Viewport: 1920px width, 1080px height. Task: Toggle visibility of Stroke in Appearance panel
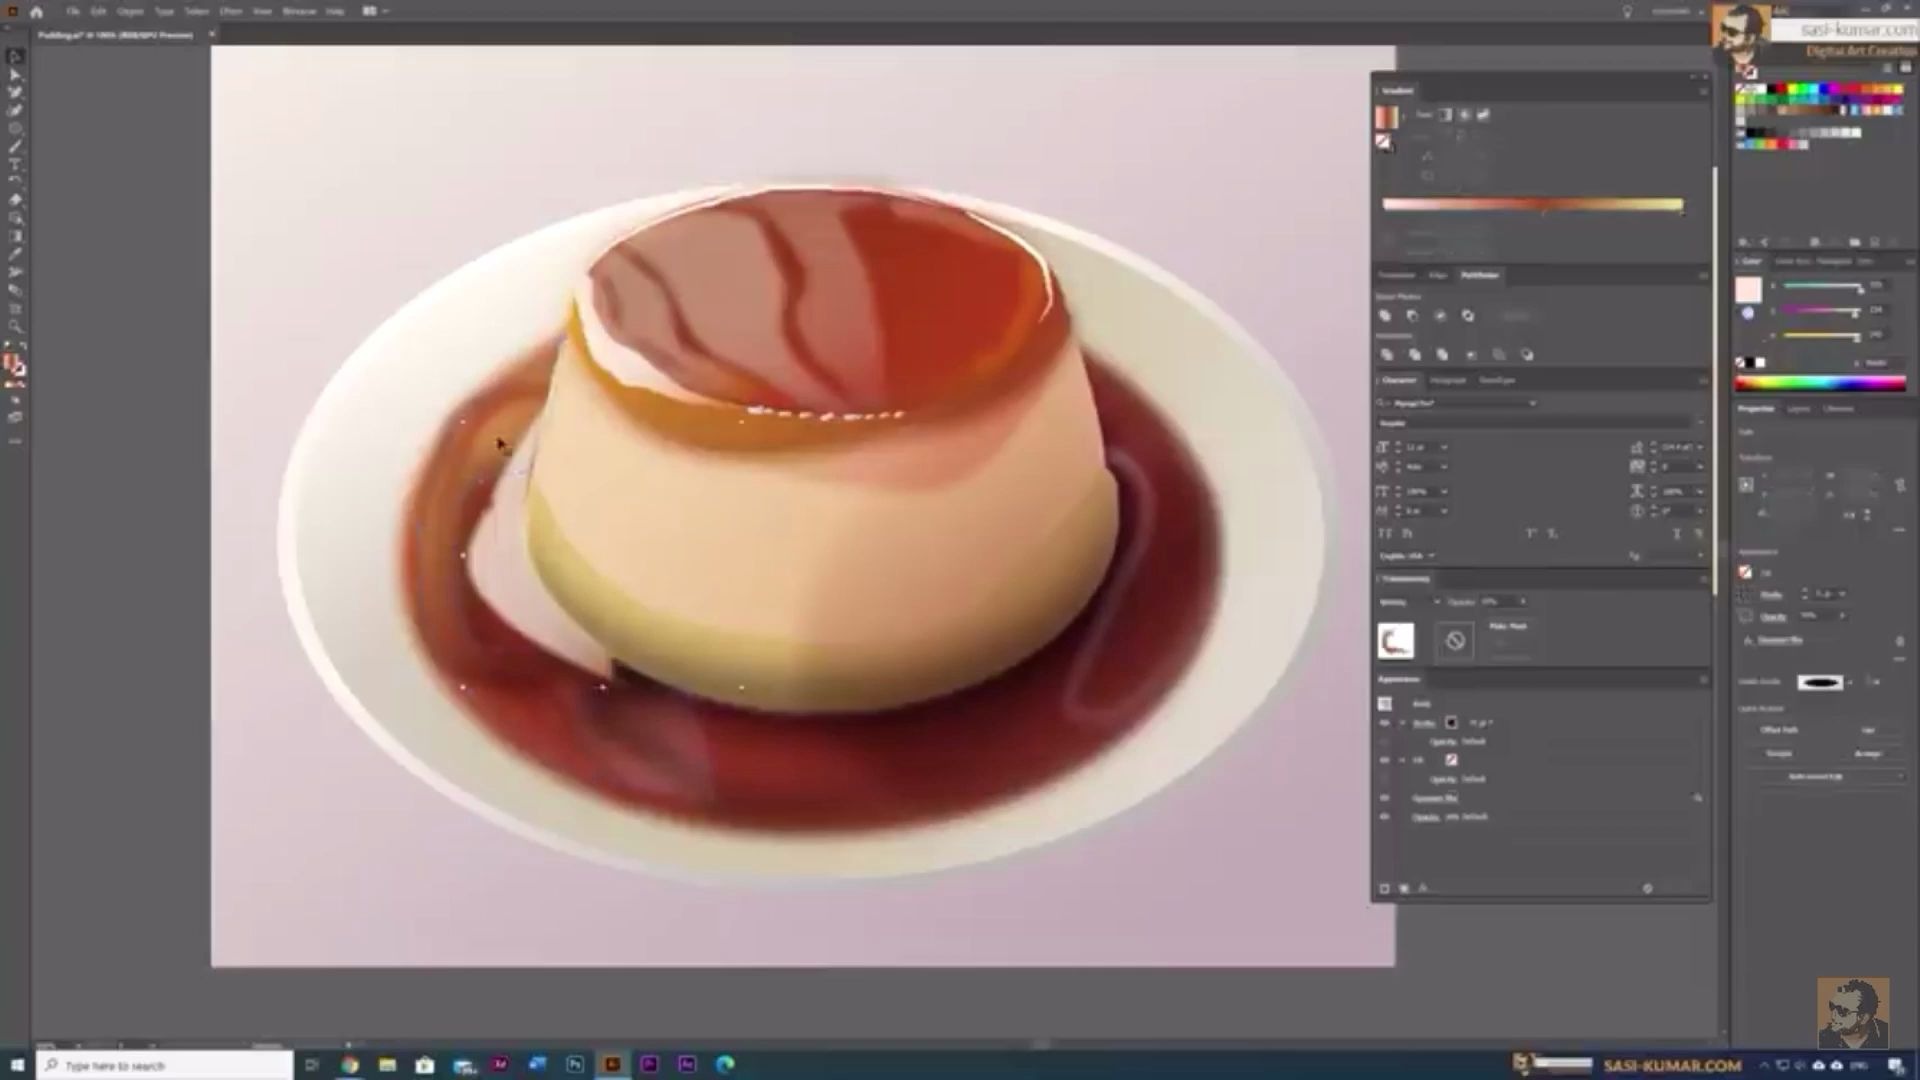tap(1385, 723)
